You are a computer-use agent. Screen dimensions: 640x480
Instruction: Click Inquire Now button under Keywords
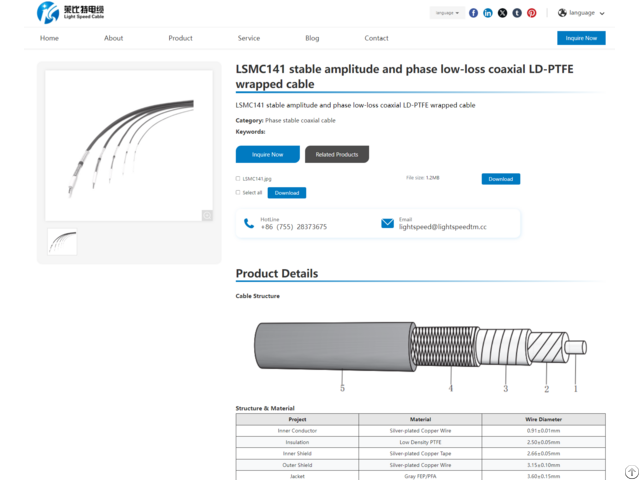[268, 154]
